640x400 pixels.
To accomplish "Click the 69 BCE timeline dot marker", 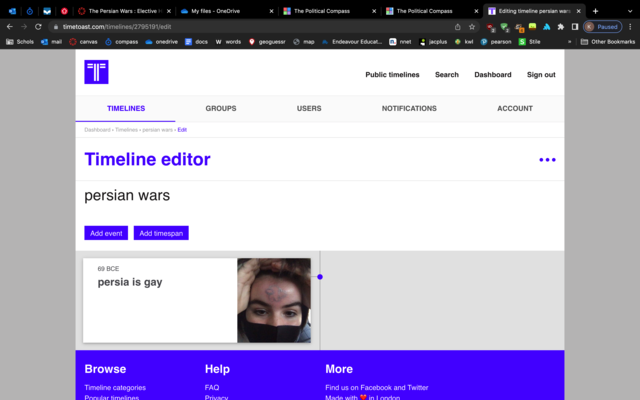I will click(320, 277).
